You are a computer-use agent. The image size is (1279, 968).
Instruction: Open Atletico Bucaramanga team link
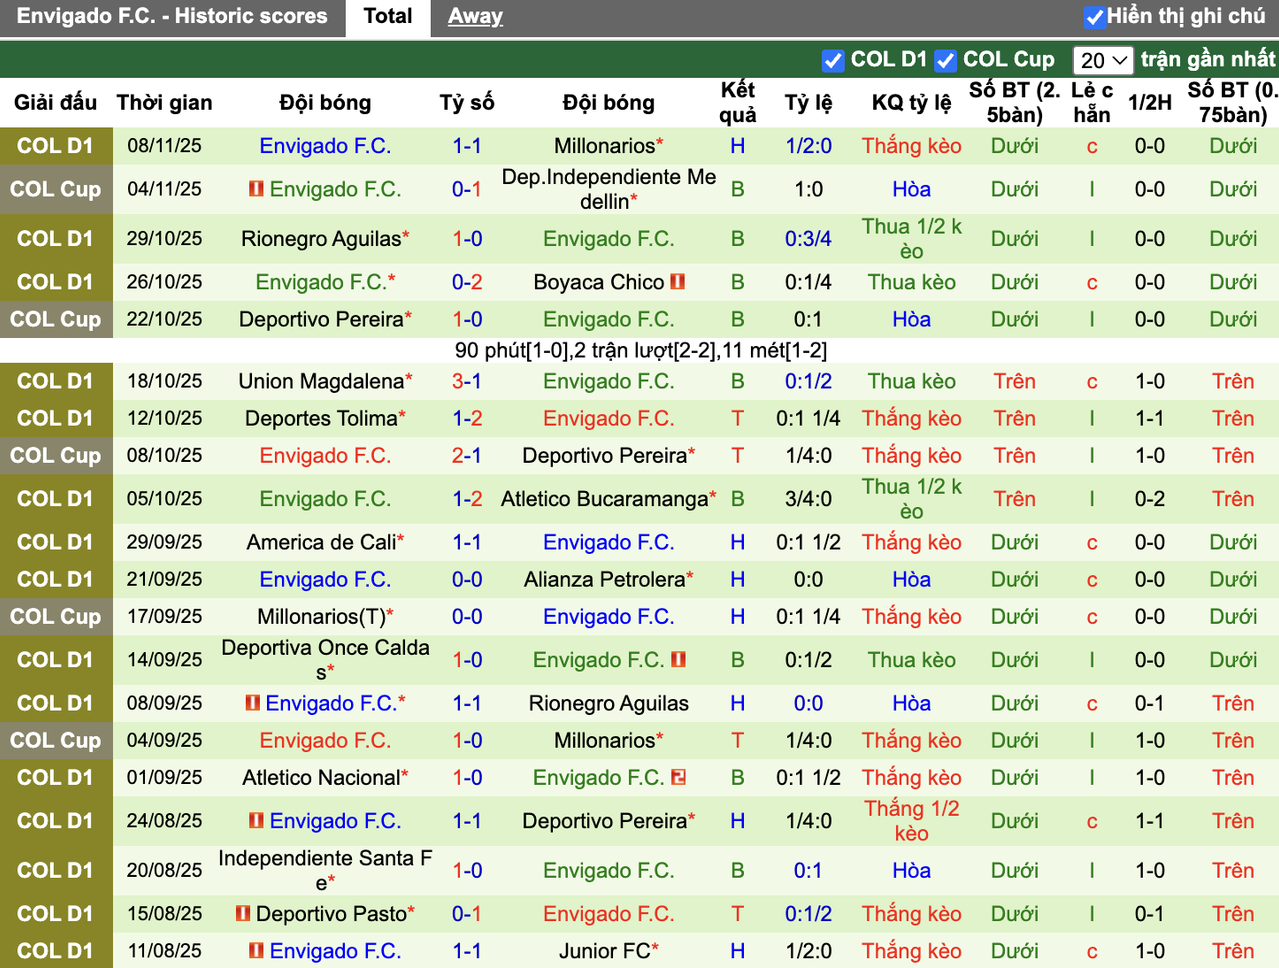(x=605, y=499)
